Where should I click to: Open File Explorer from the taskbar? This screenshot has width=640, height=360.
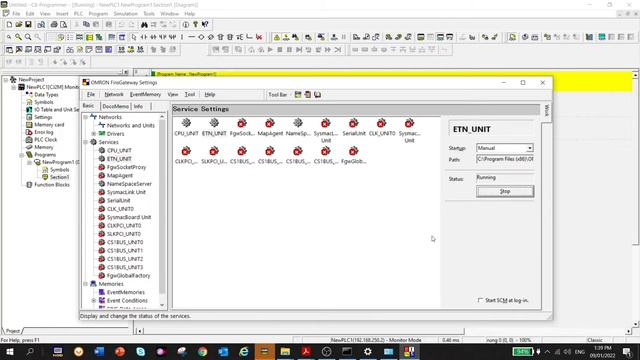click(x=285, y=351)
